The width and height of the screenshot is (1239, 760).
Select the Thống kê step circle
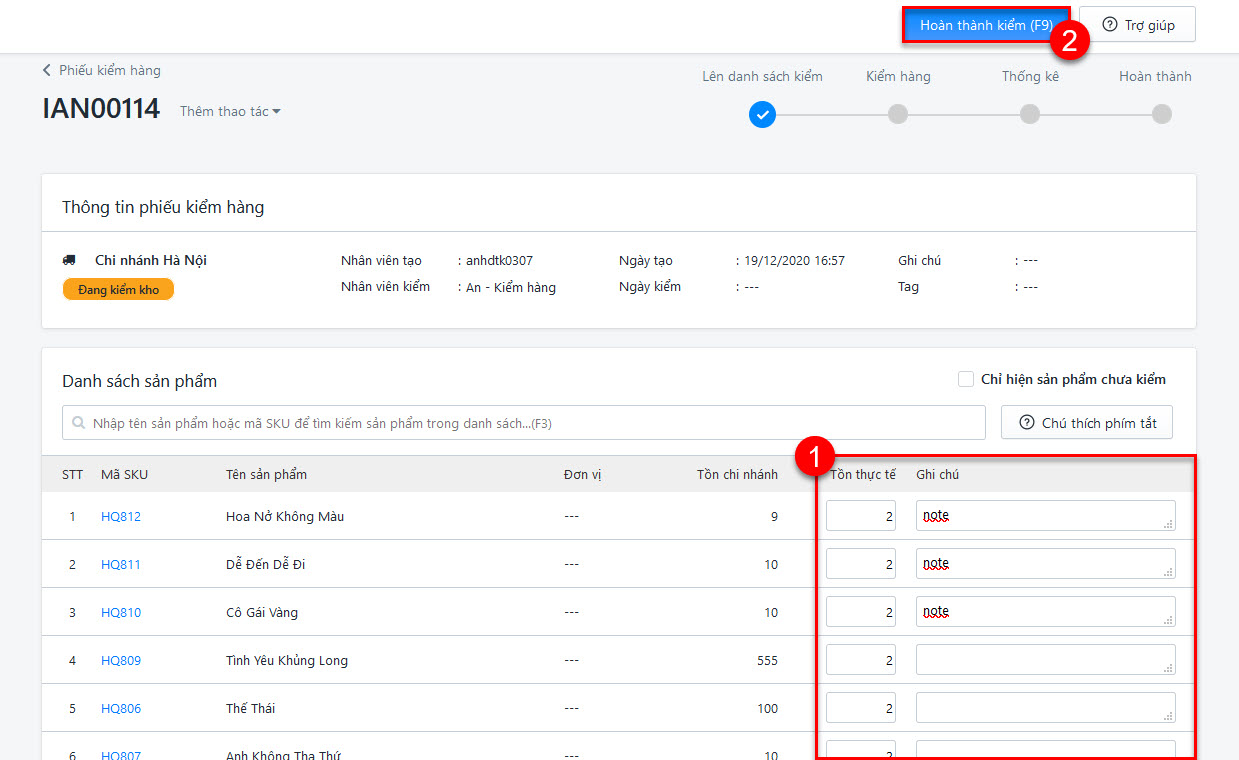tap(1030, 115)
